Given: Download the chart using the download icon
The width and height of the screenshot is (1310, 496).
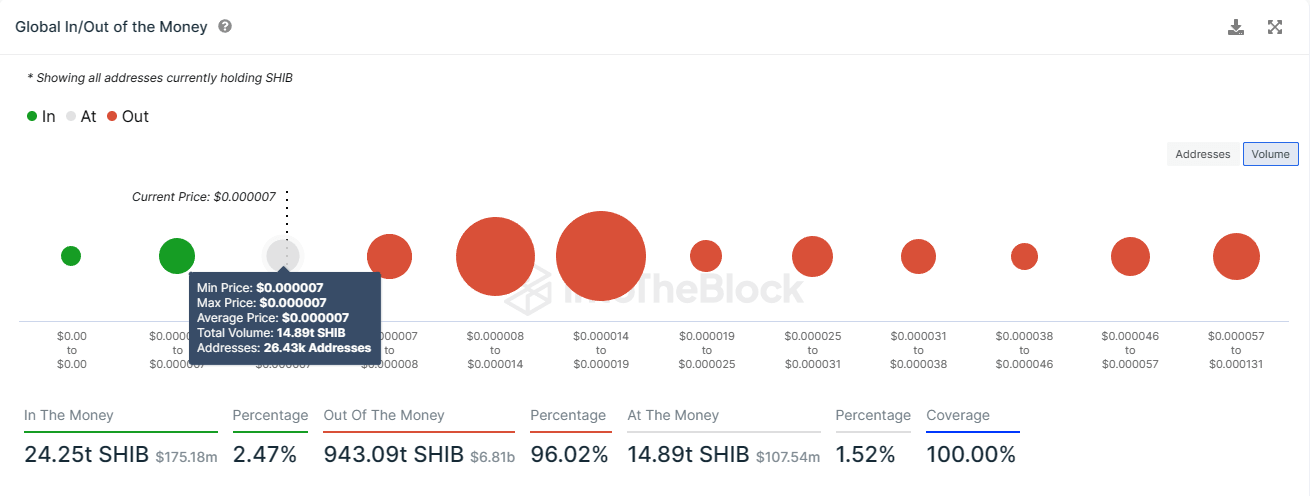Looking at the screenshot, I should [x=1236, y=27].
